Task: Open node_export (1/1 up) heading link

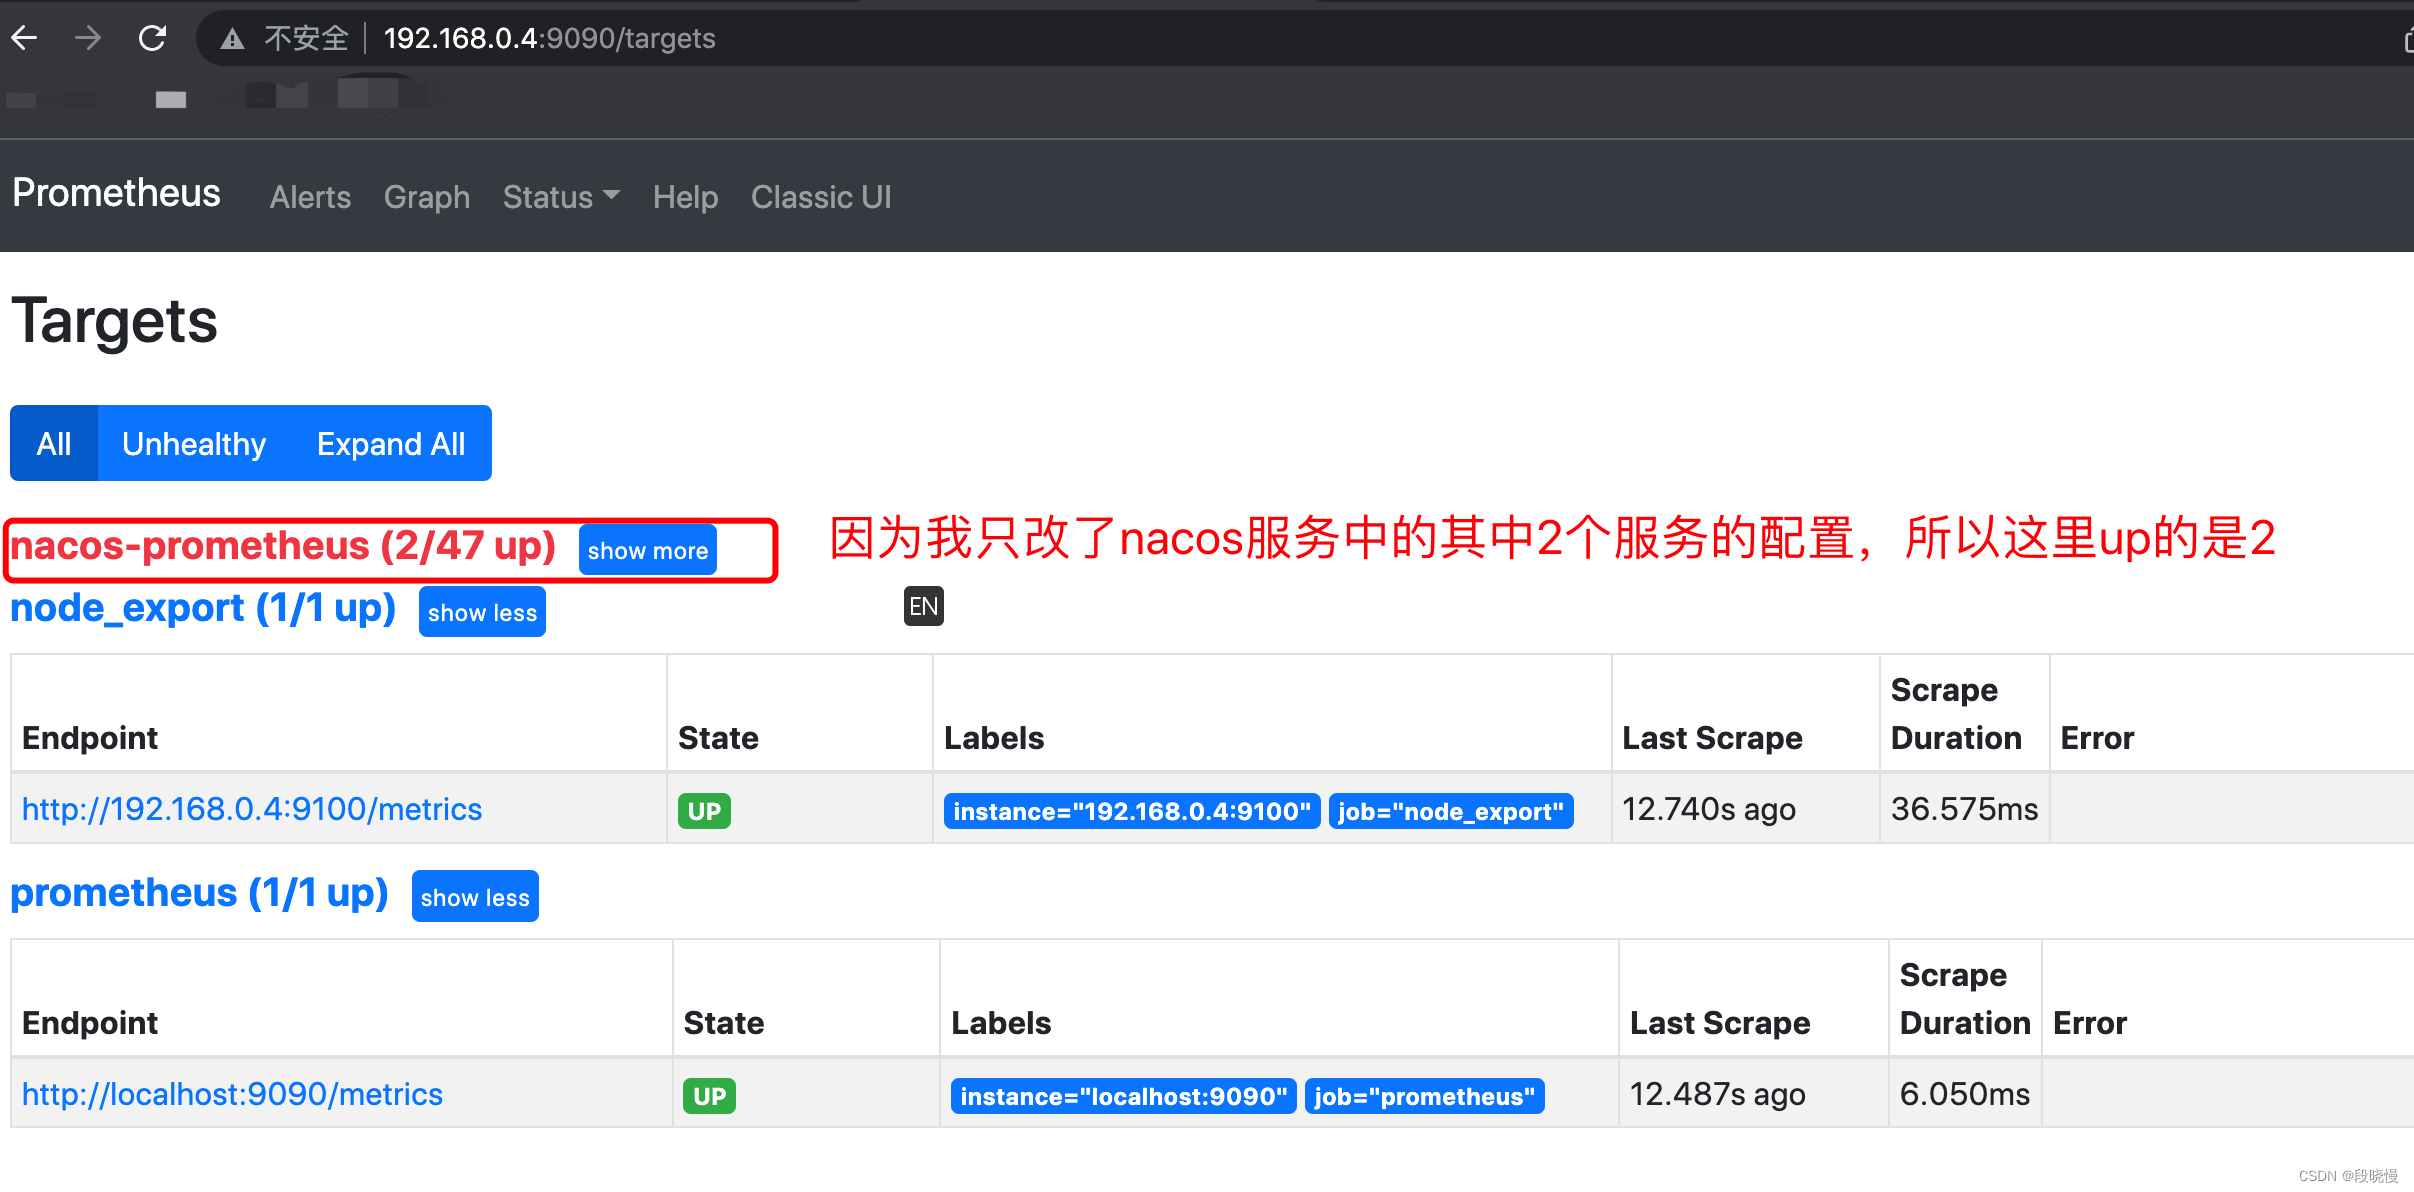Action: coord(203,608)
